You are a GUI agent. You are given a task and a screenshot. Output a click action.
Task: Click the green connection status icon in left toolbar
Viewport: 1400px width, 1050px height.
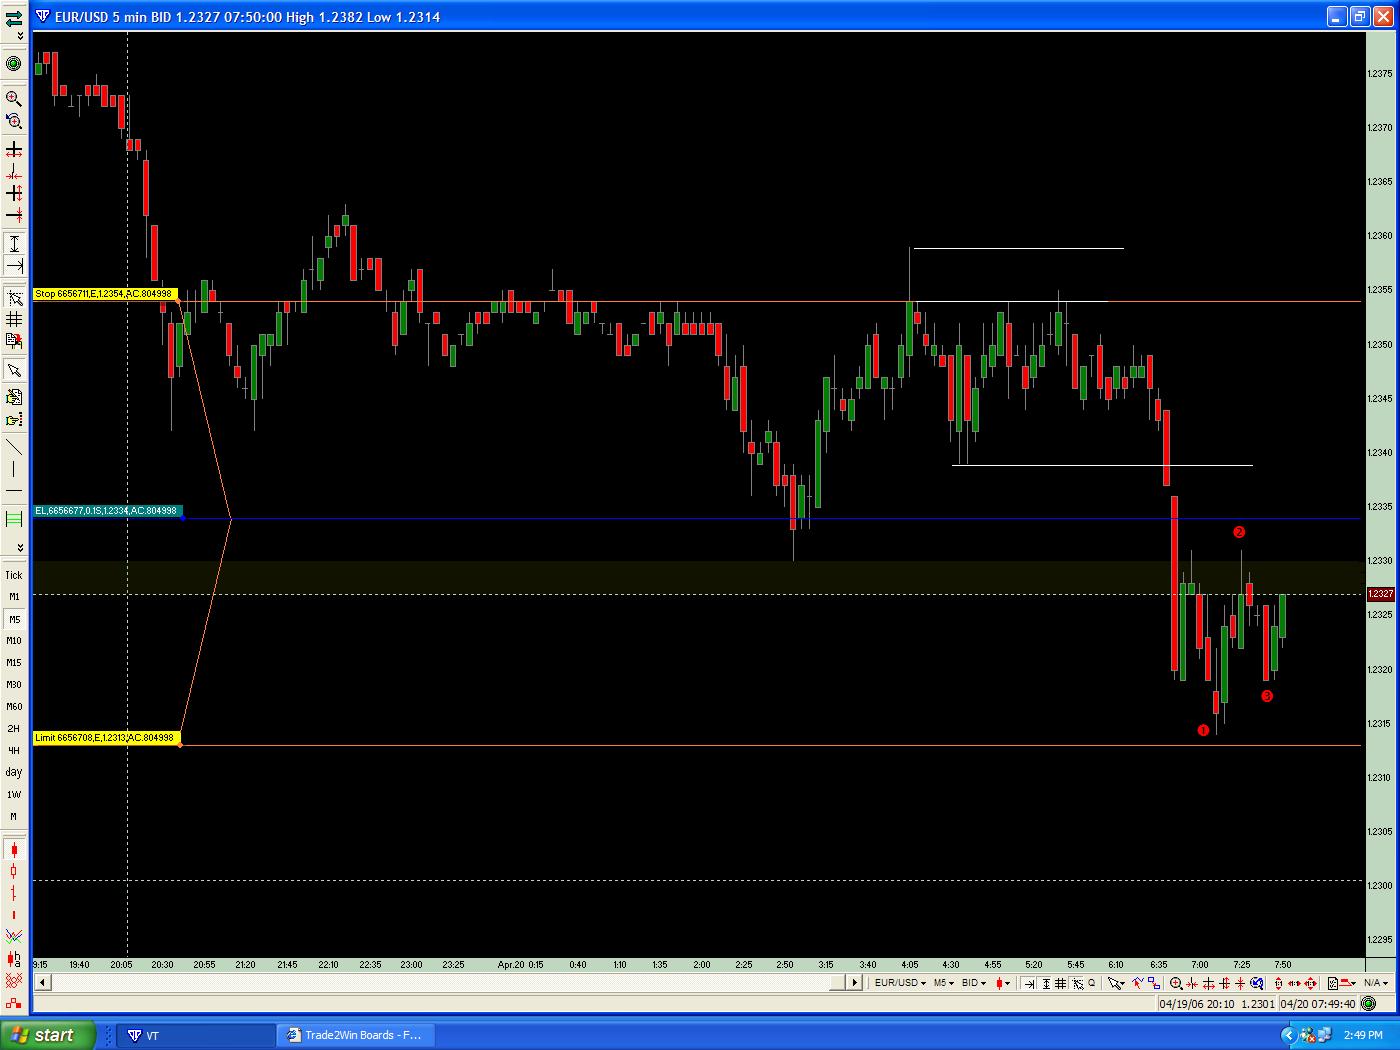coord(14,63)
